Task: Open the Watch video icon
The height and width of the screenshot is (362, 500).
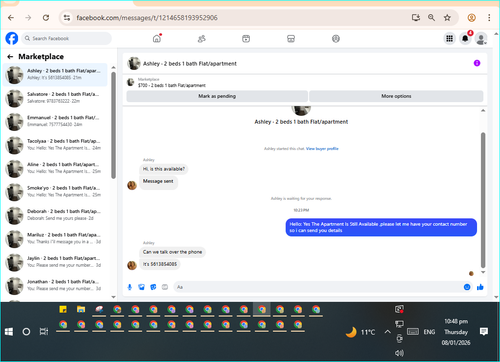Action: (x=246, y=39)
